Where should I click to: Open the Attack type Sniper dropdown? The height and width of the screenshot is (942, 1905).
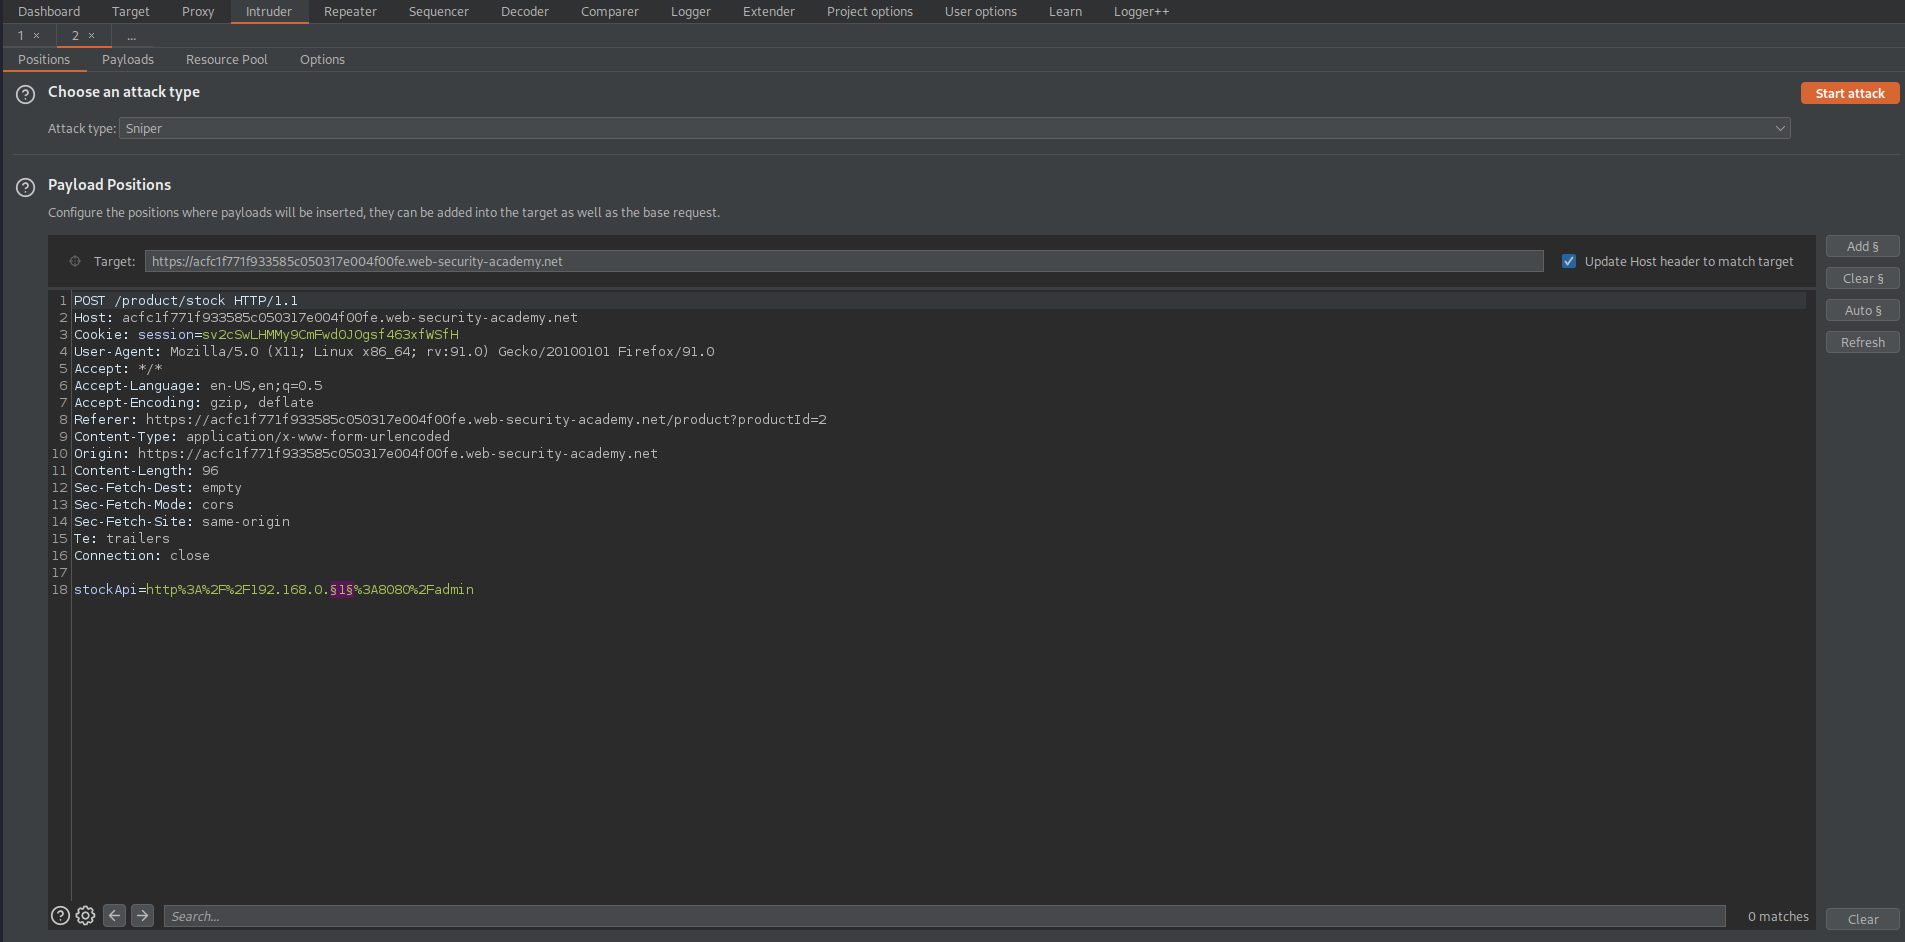coord(954,128)
